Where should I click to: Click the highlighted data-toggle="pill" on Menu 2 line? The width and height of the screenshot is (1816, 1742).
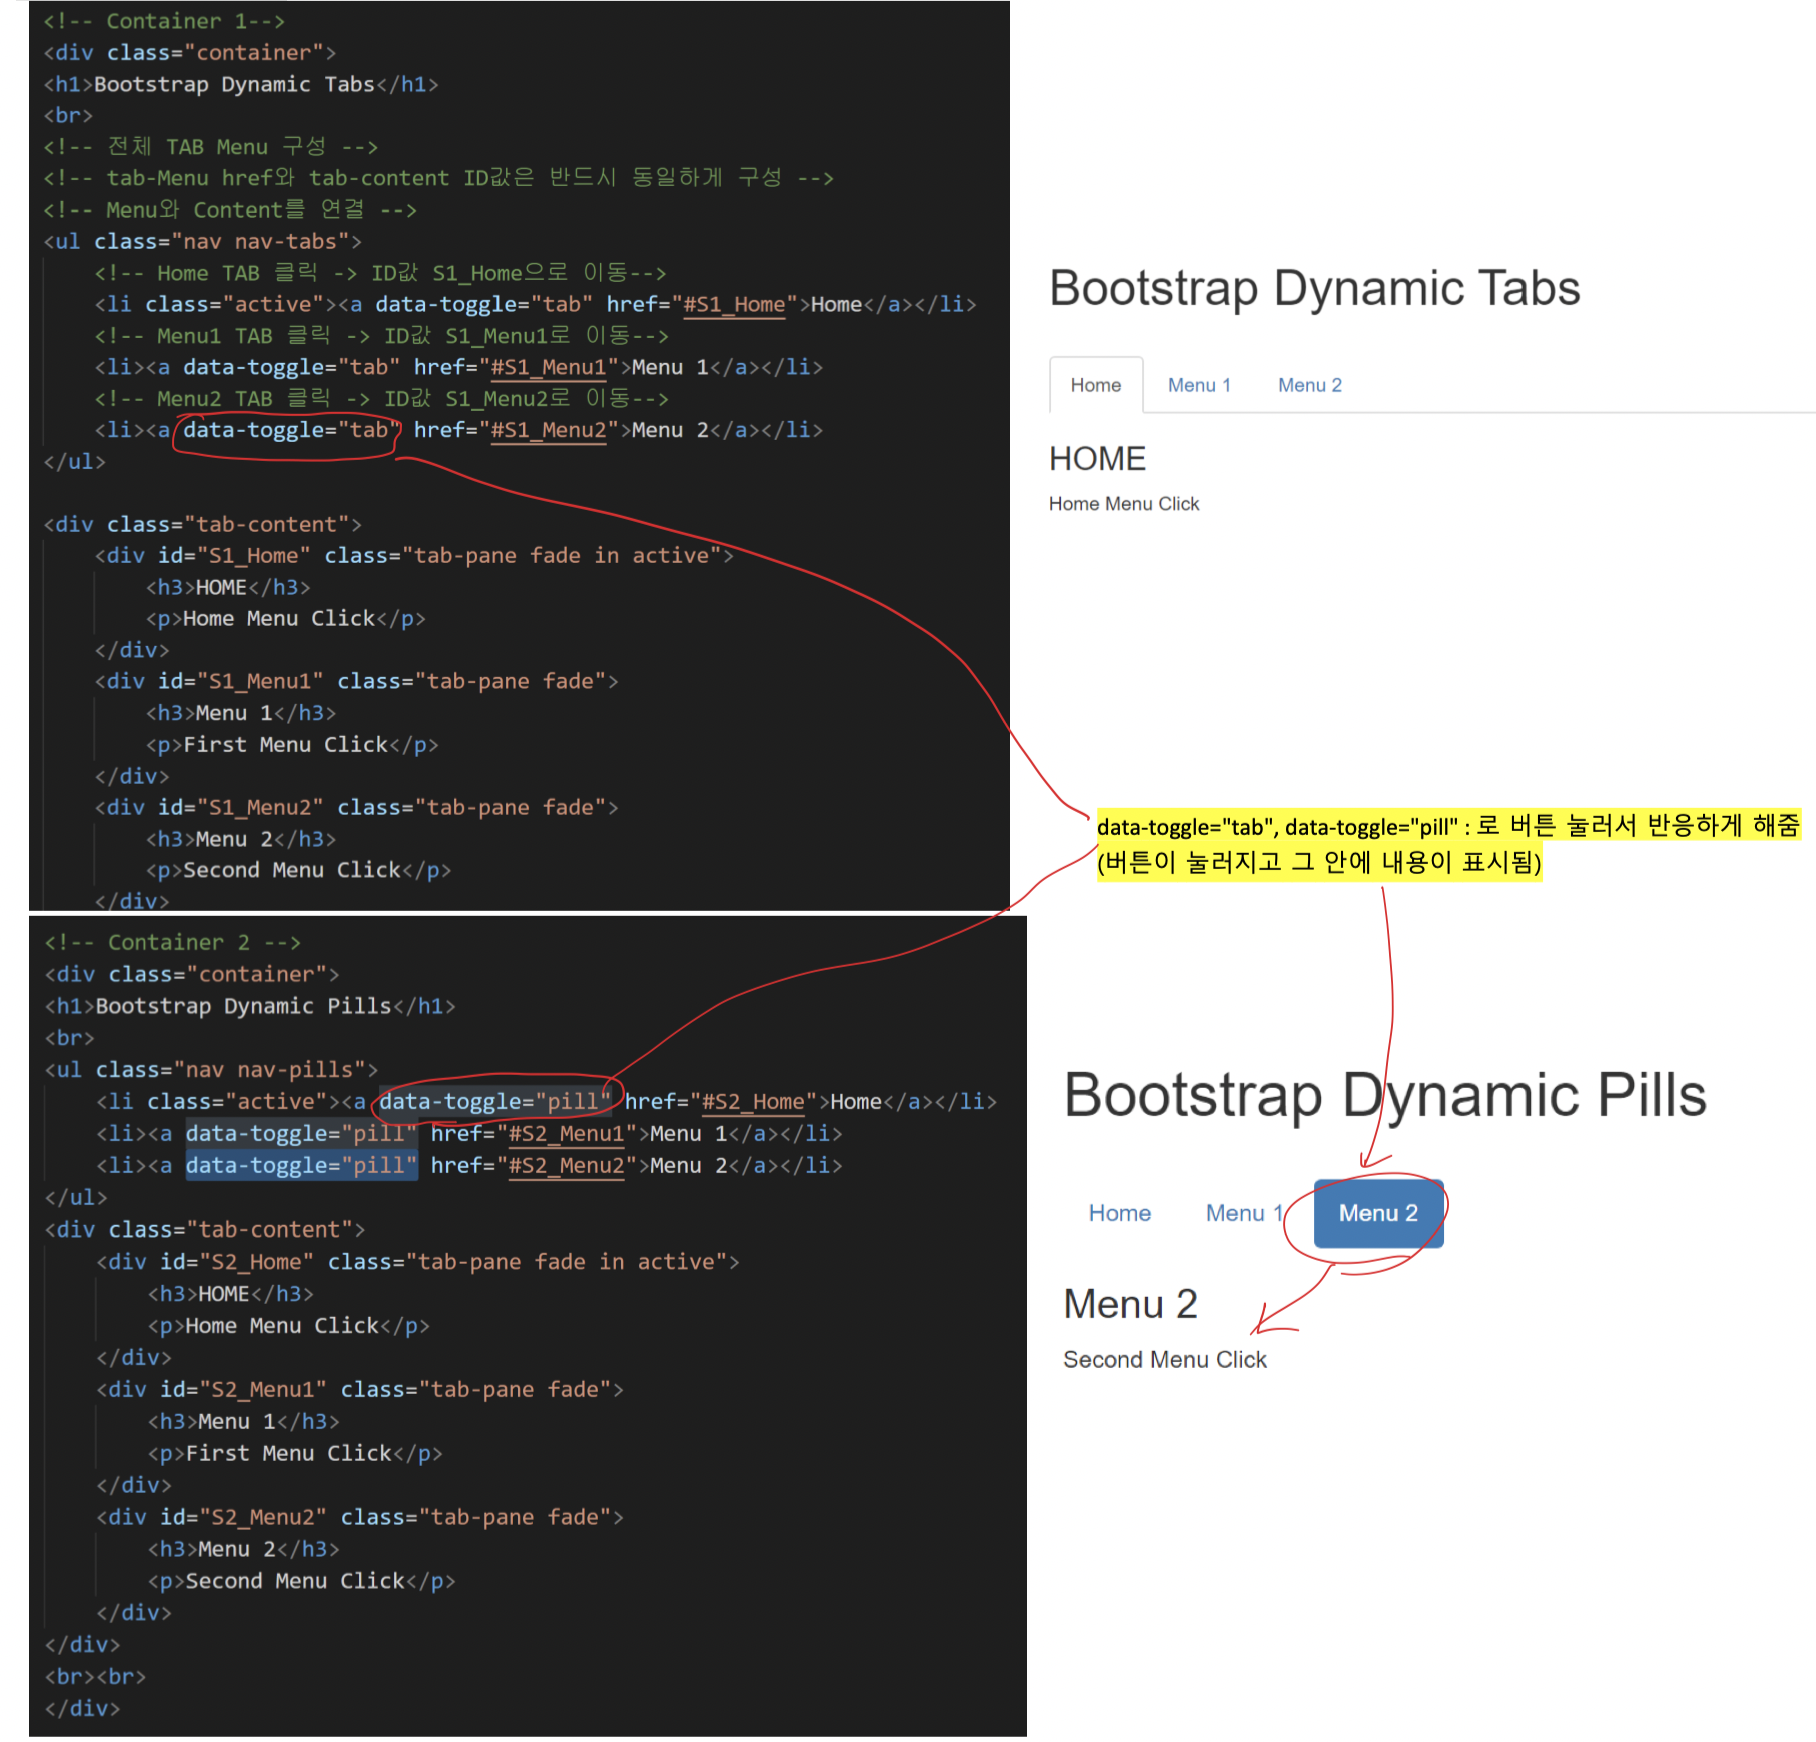click(301, 1166)
